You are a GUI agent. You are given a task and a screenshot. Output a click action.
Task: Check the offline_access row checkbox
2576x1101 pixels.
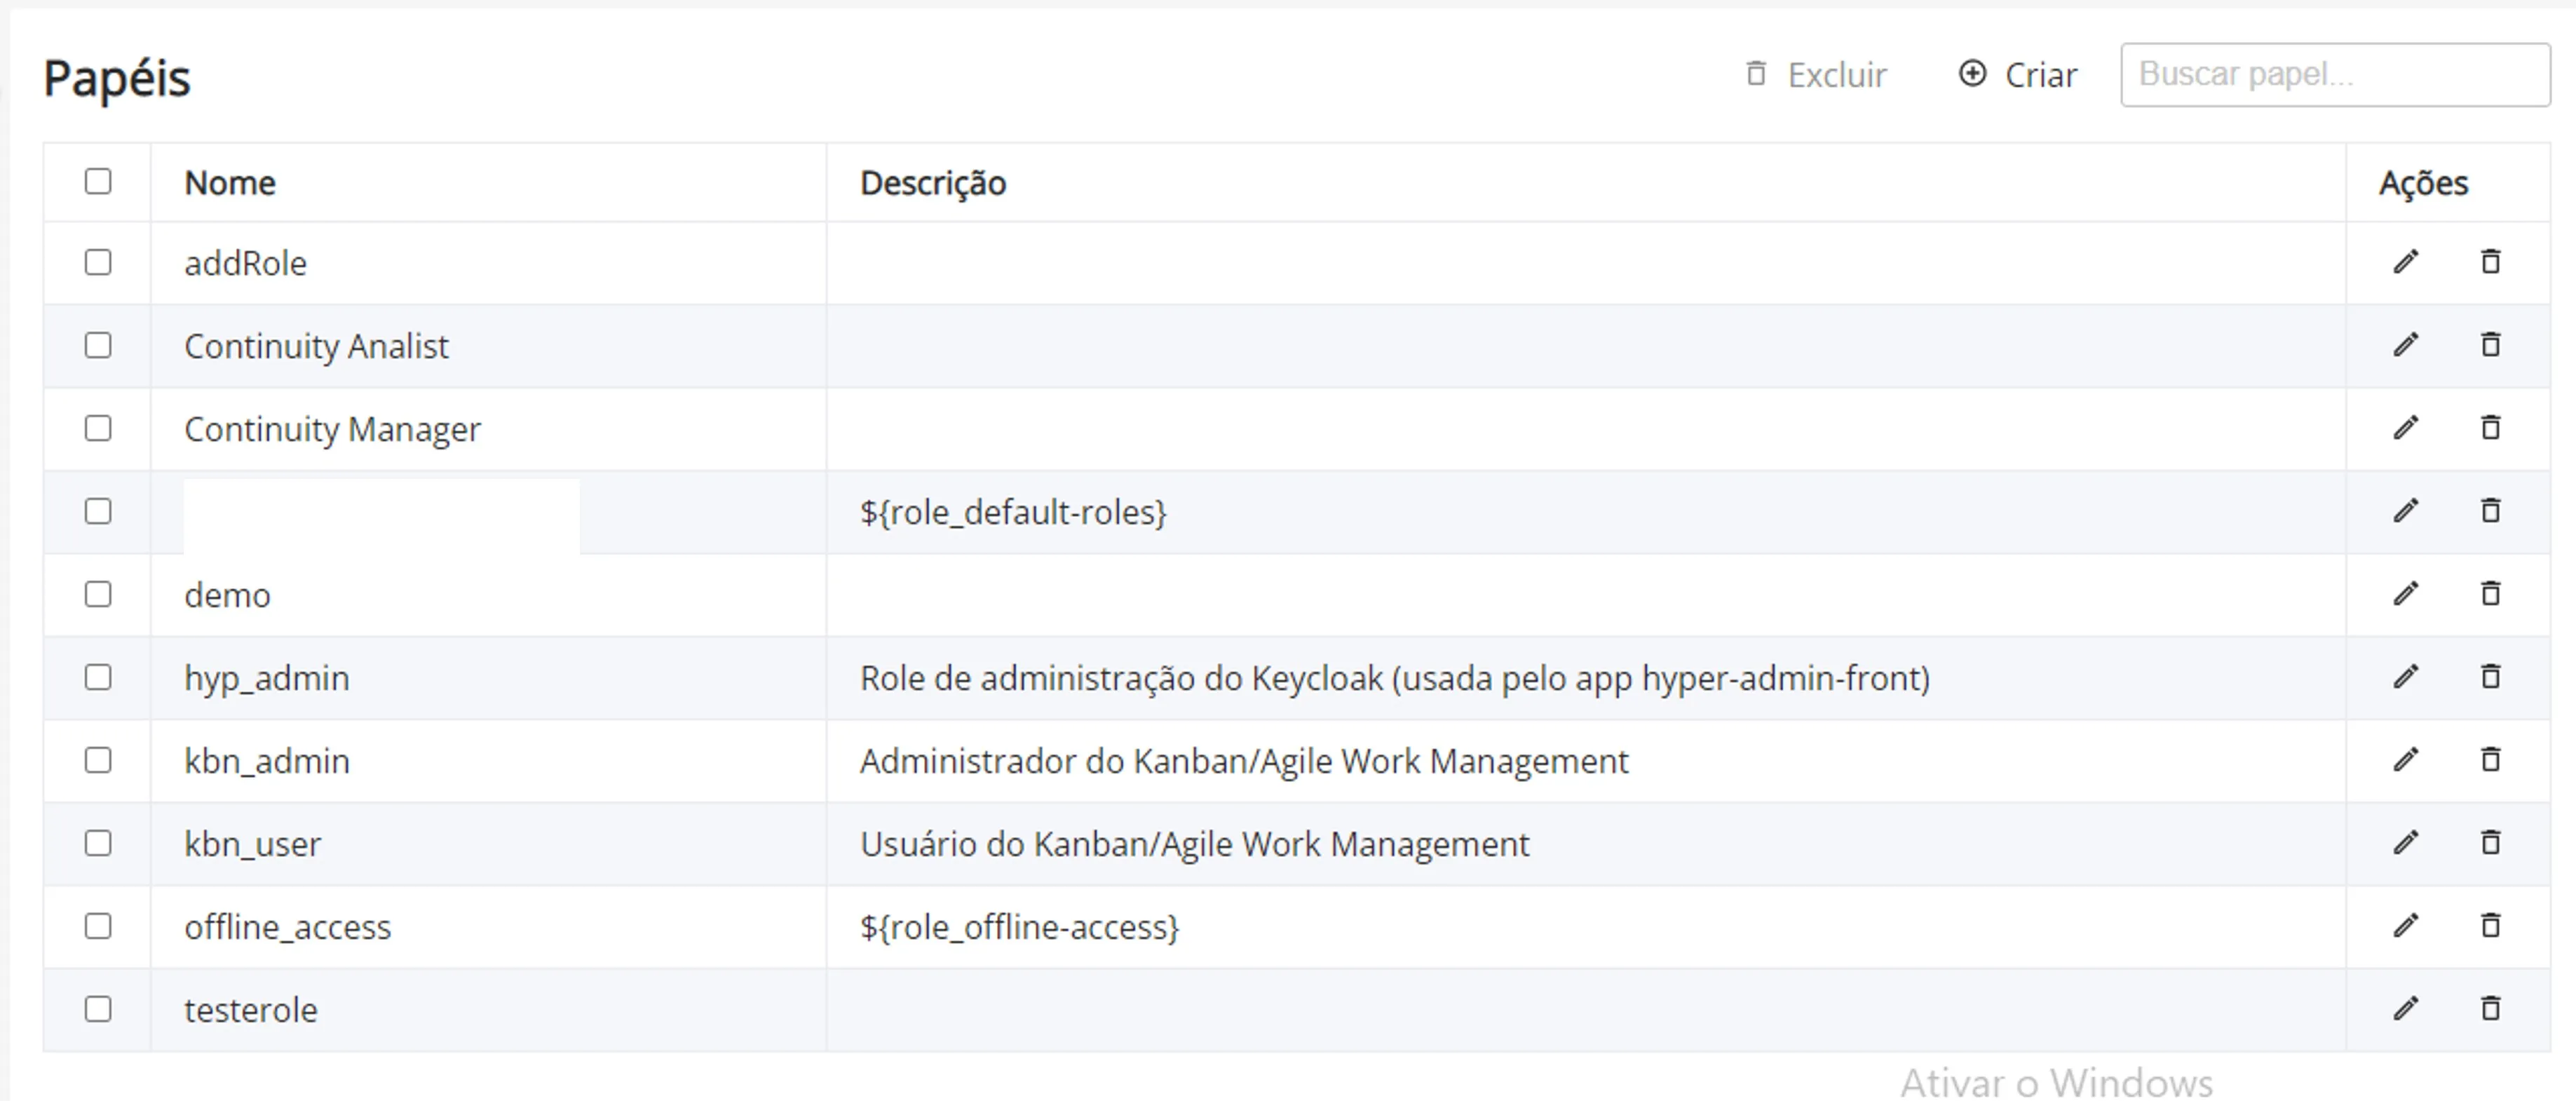click(98, 926)
